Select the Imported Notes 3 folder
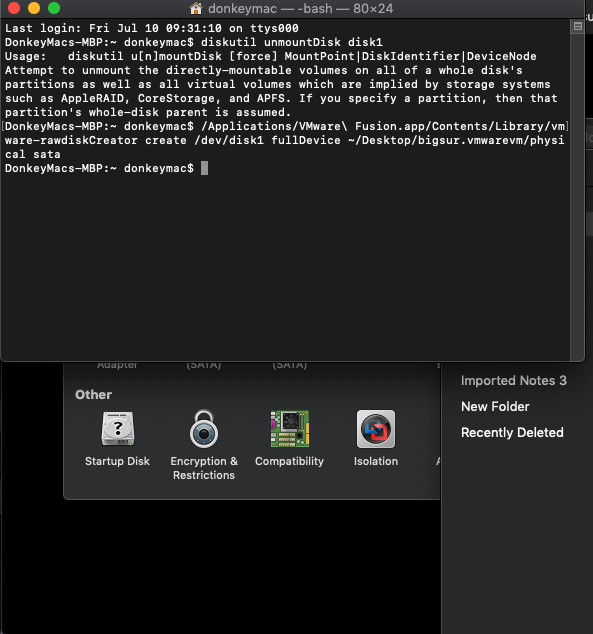593x634 pixels. coord(513,380)
